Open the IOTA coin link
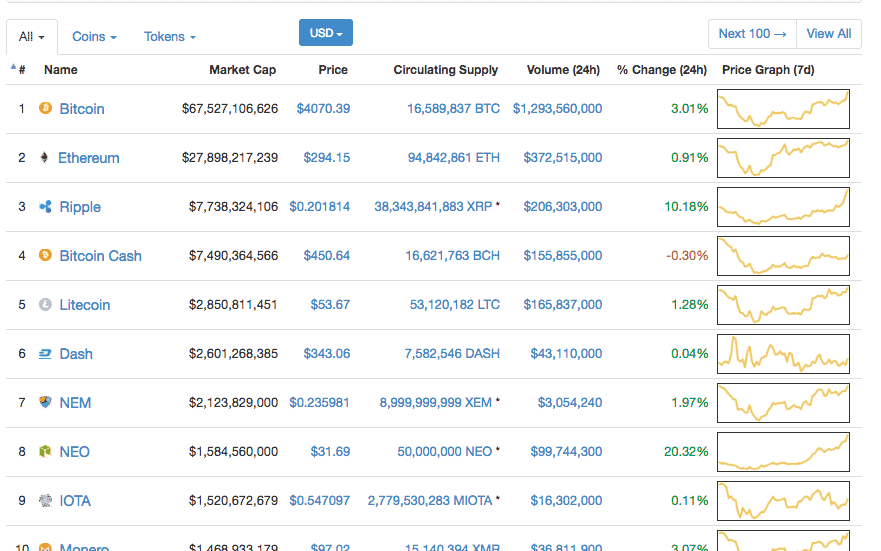881x551 pixels. coord(75,500)
